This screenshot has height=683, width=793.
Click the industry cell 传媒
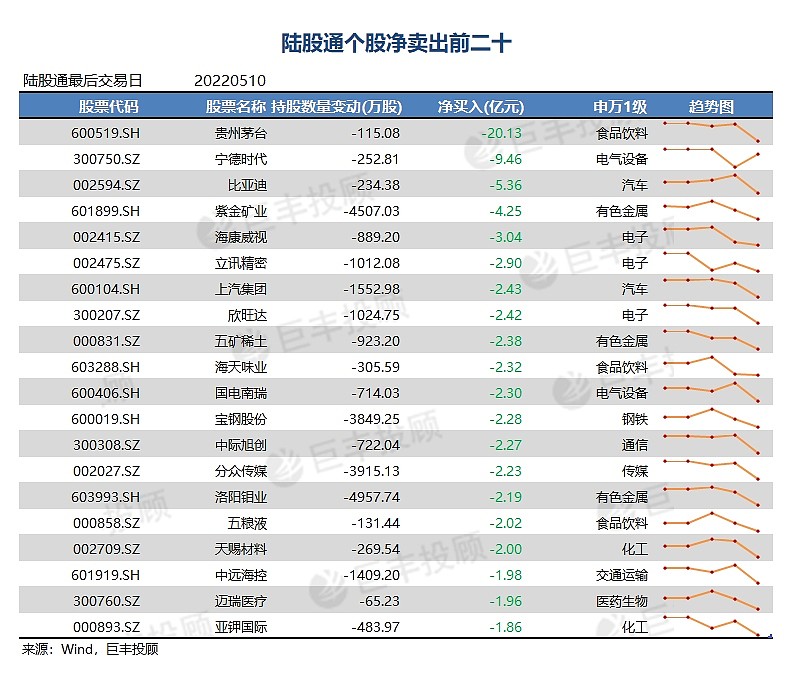pos(635,472)
